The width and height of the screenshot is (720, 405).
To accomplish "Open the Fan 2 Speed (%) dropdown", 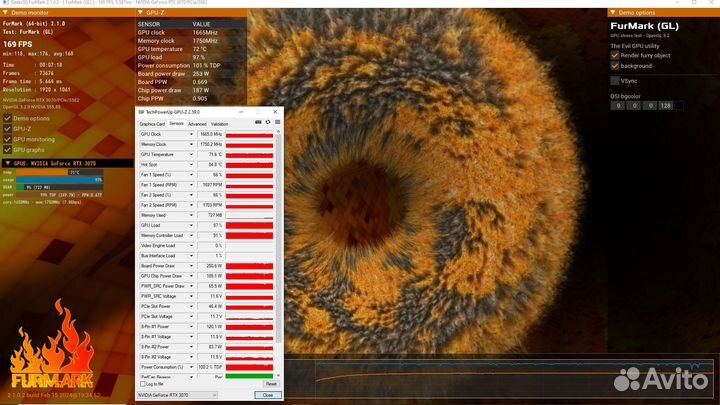I will tap(191, 195).
